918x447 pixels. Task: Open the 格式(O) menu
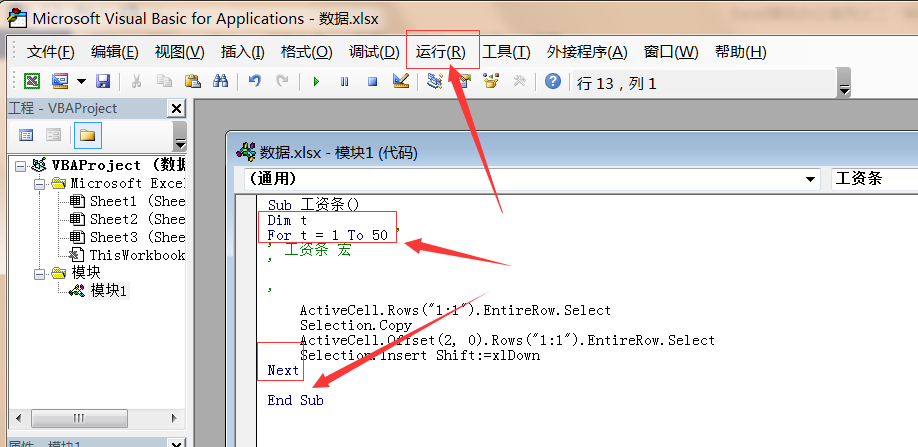pos(307,52)
